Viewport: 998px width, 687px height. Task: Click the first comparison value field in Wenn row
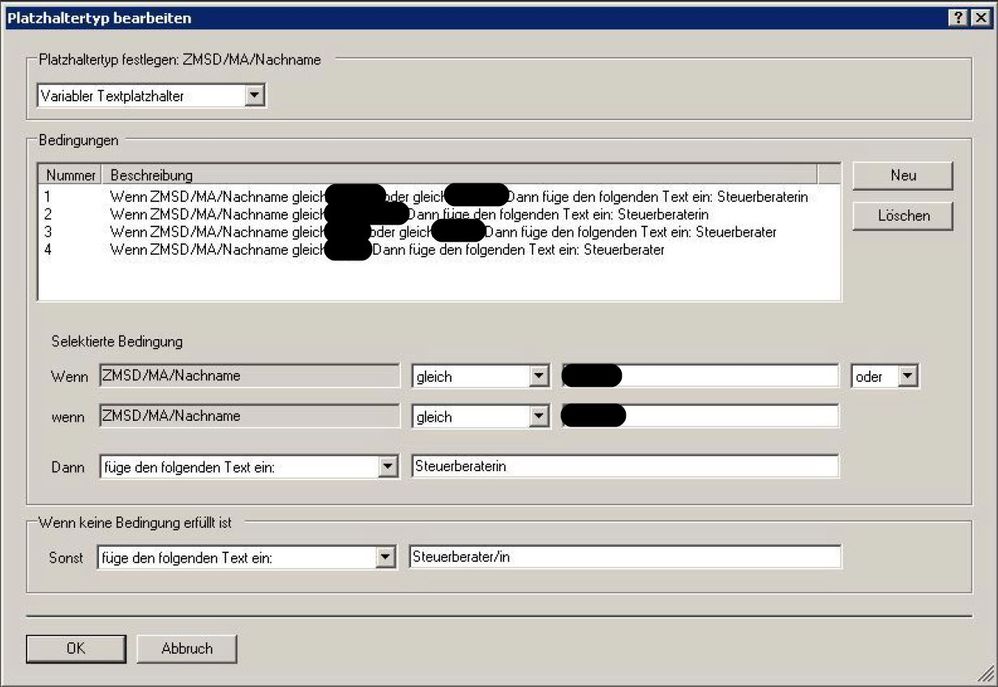point(699,376)
